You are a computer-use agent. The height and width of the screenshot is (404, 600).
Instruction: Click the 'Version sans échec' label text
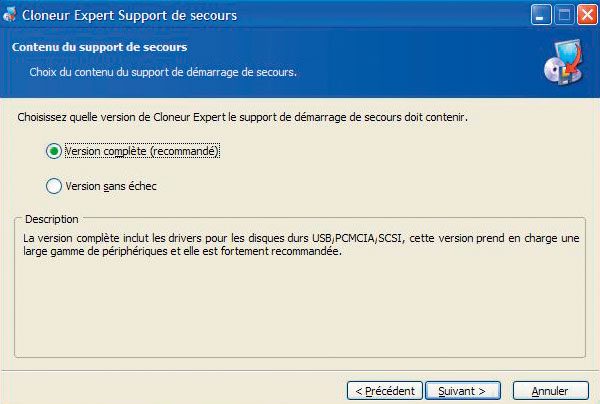[x=111, y=186]
